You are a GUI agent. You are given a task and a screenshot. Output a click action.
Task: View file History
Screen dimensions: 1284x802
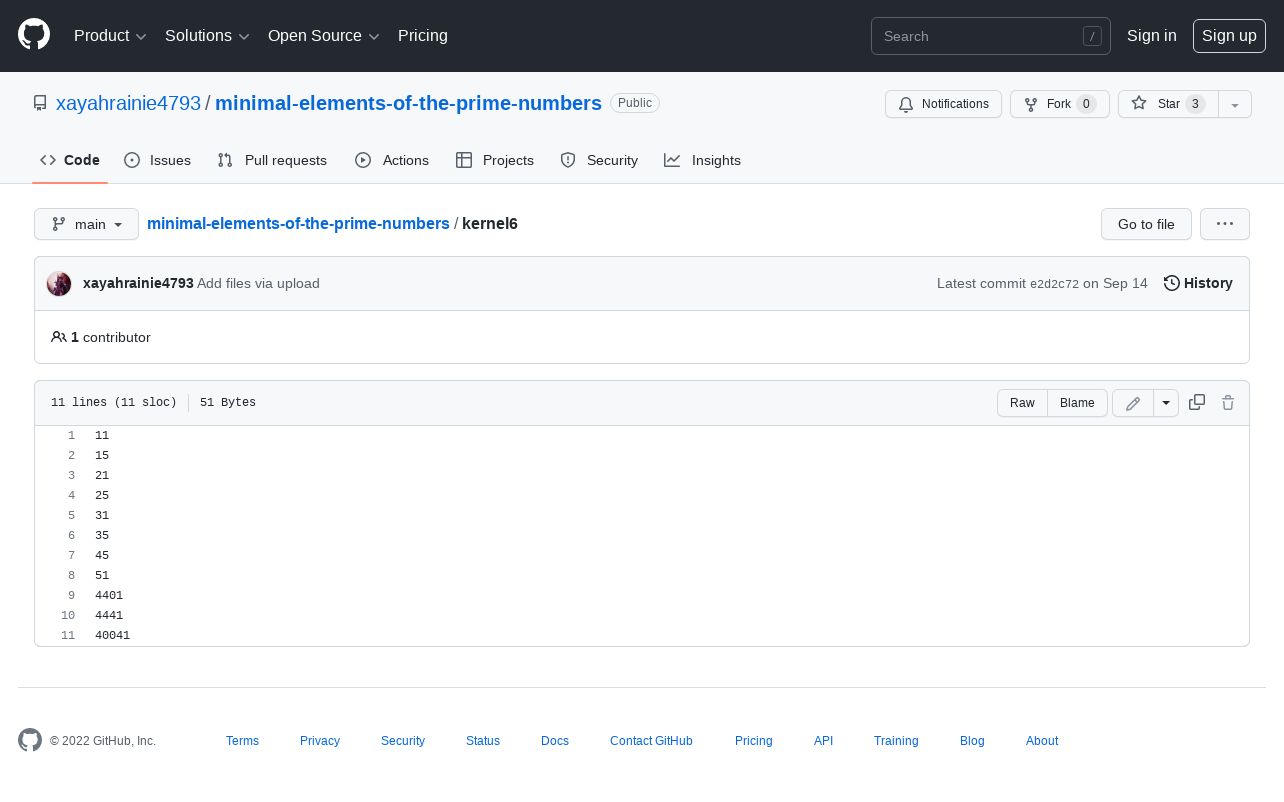coord(1198,283)
